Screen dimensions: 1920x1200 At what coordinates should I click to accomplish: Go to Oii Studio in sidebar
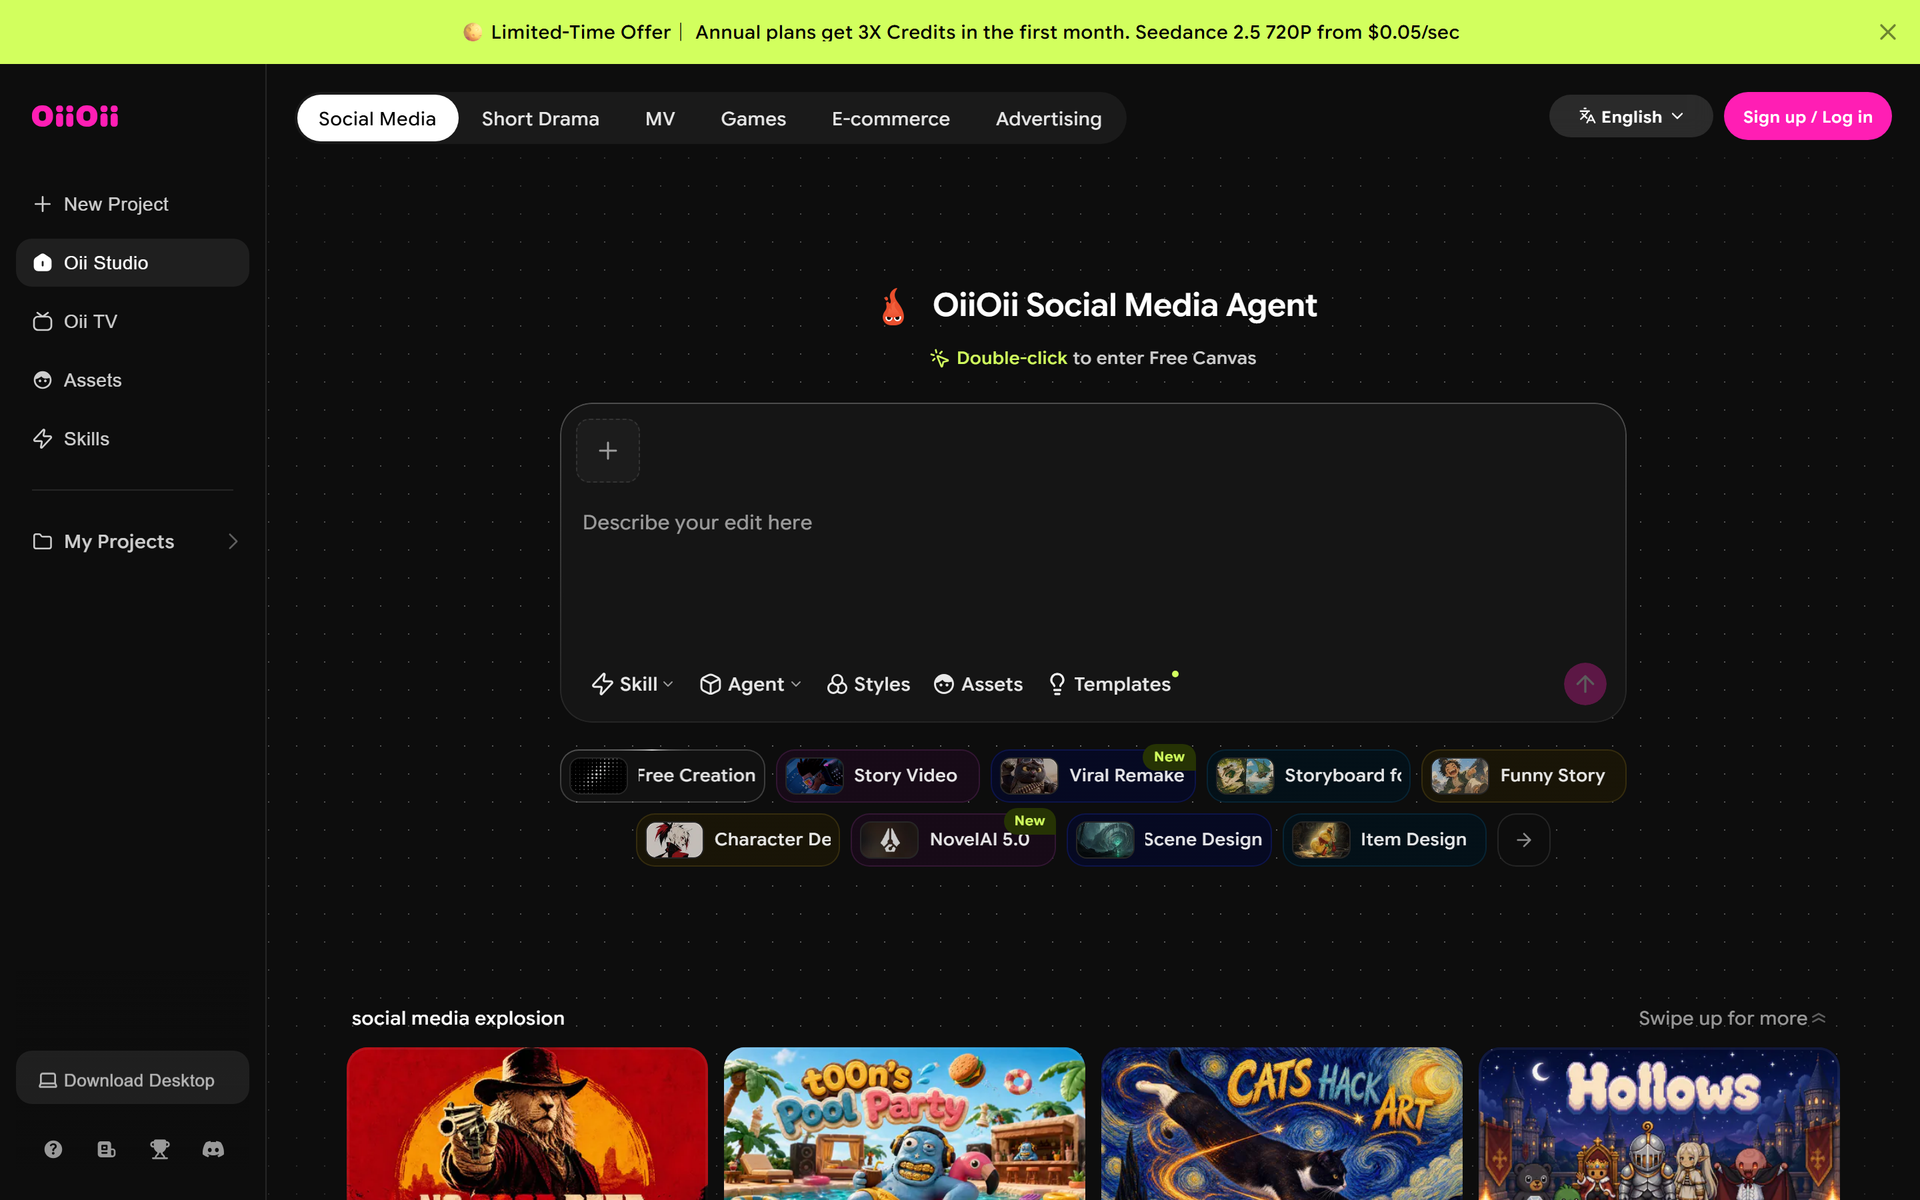click(x=132, y=263)
